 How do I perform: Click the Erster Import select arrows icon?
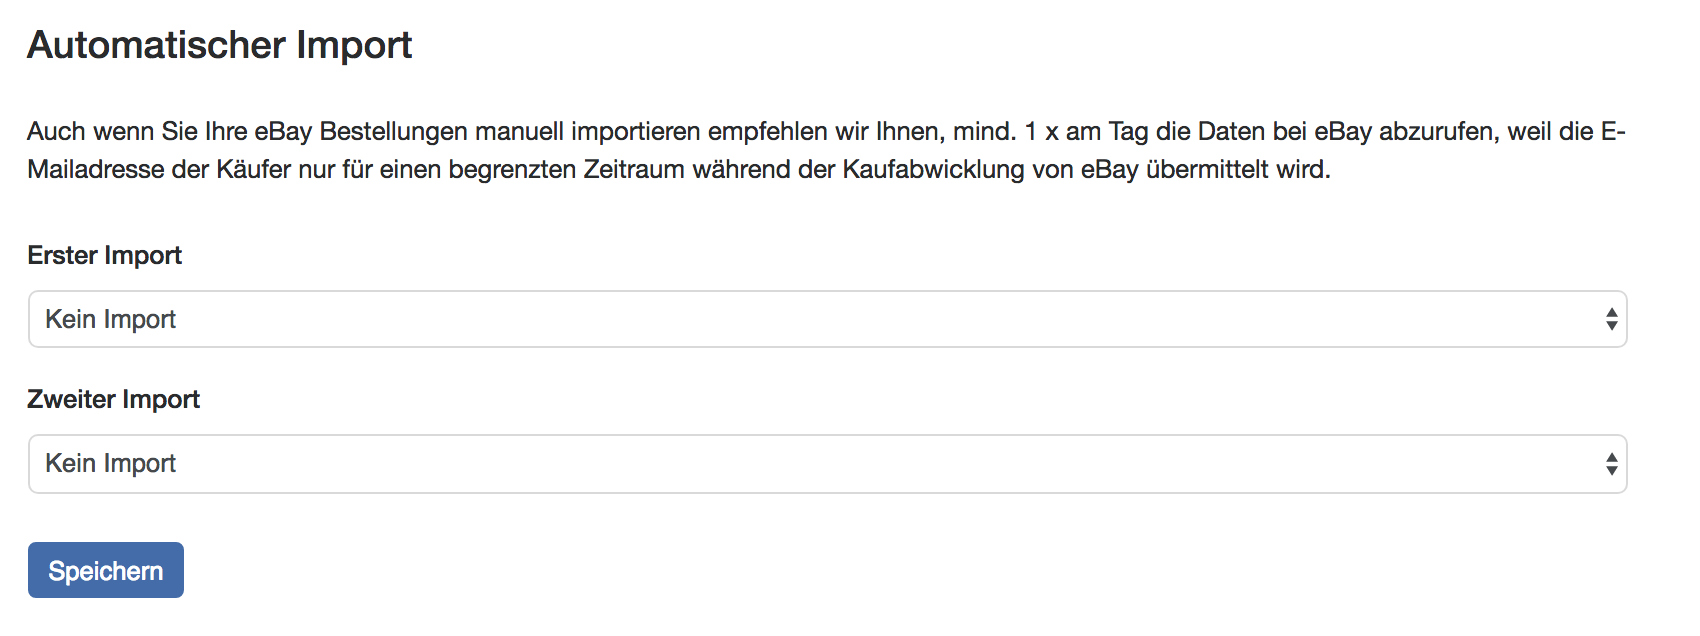(x=1611, y=319)
